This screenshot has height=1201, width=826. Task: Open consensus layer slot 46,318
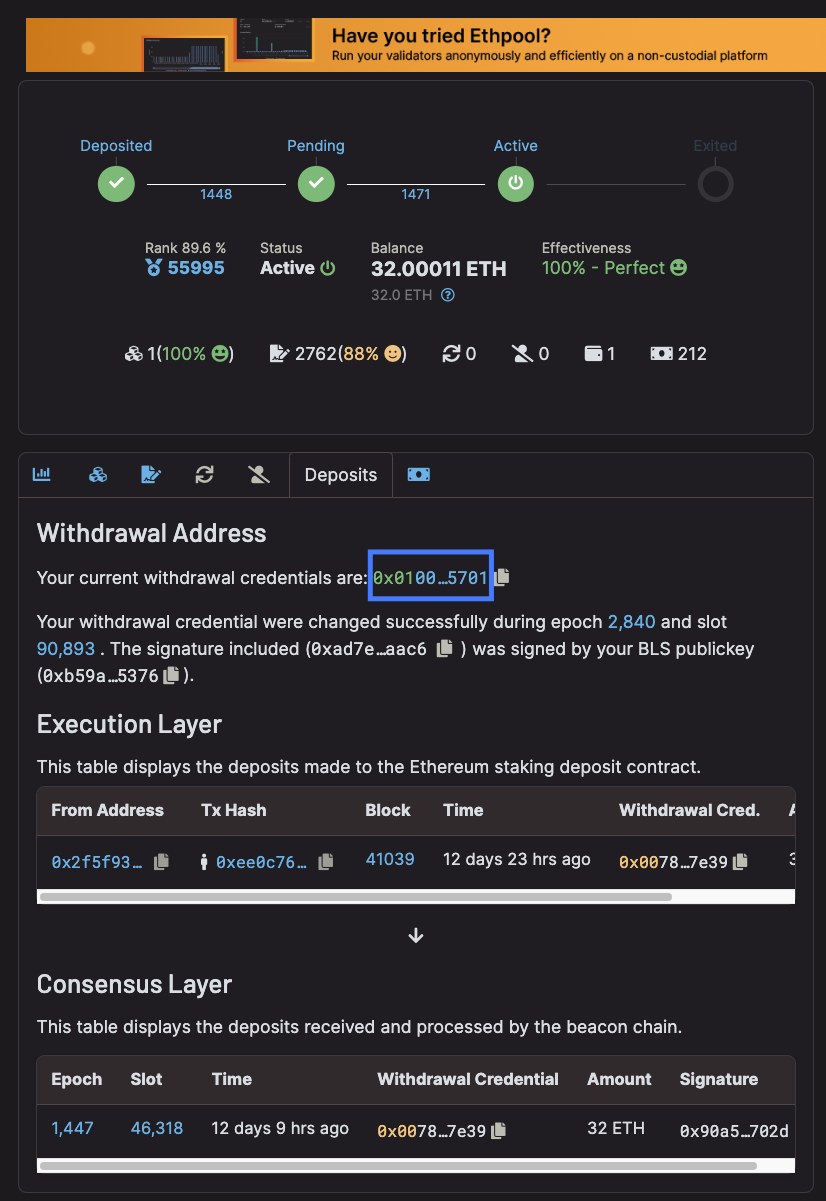click(x=157, y=1128)
